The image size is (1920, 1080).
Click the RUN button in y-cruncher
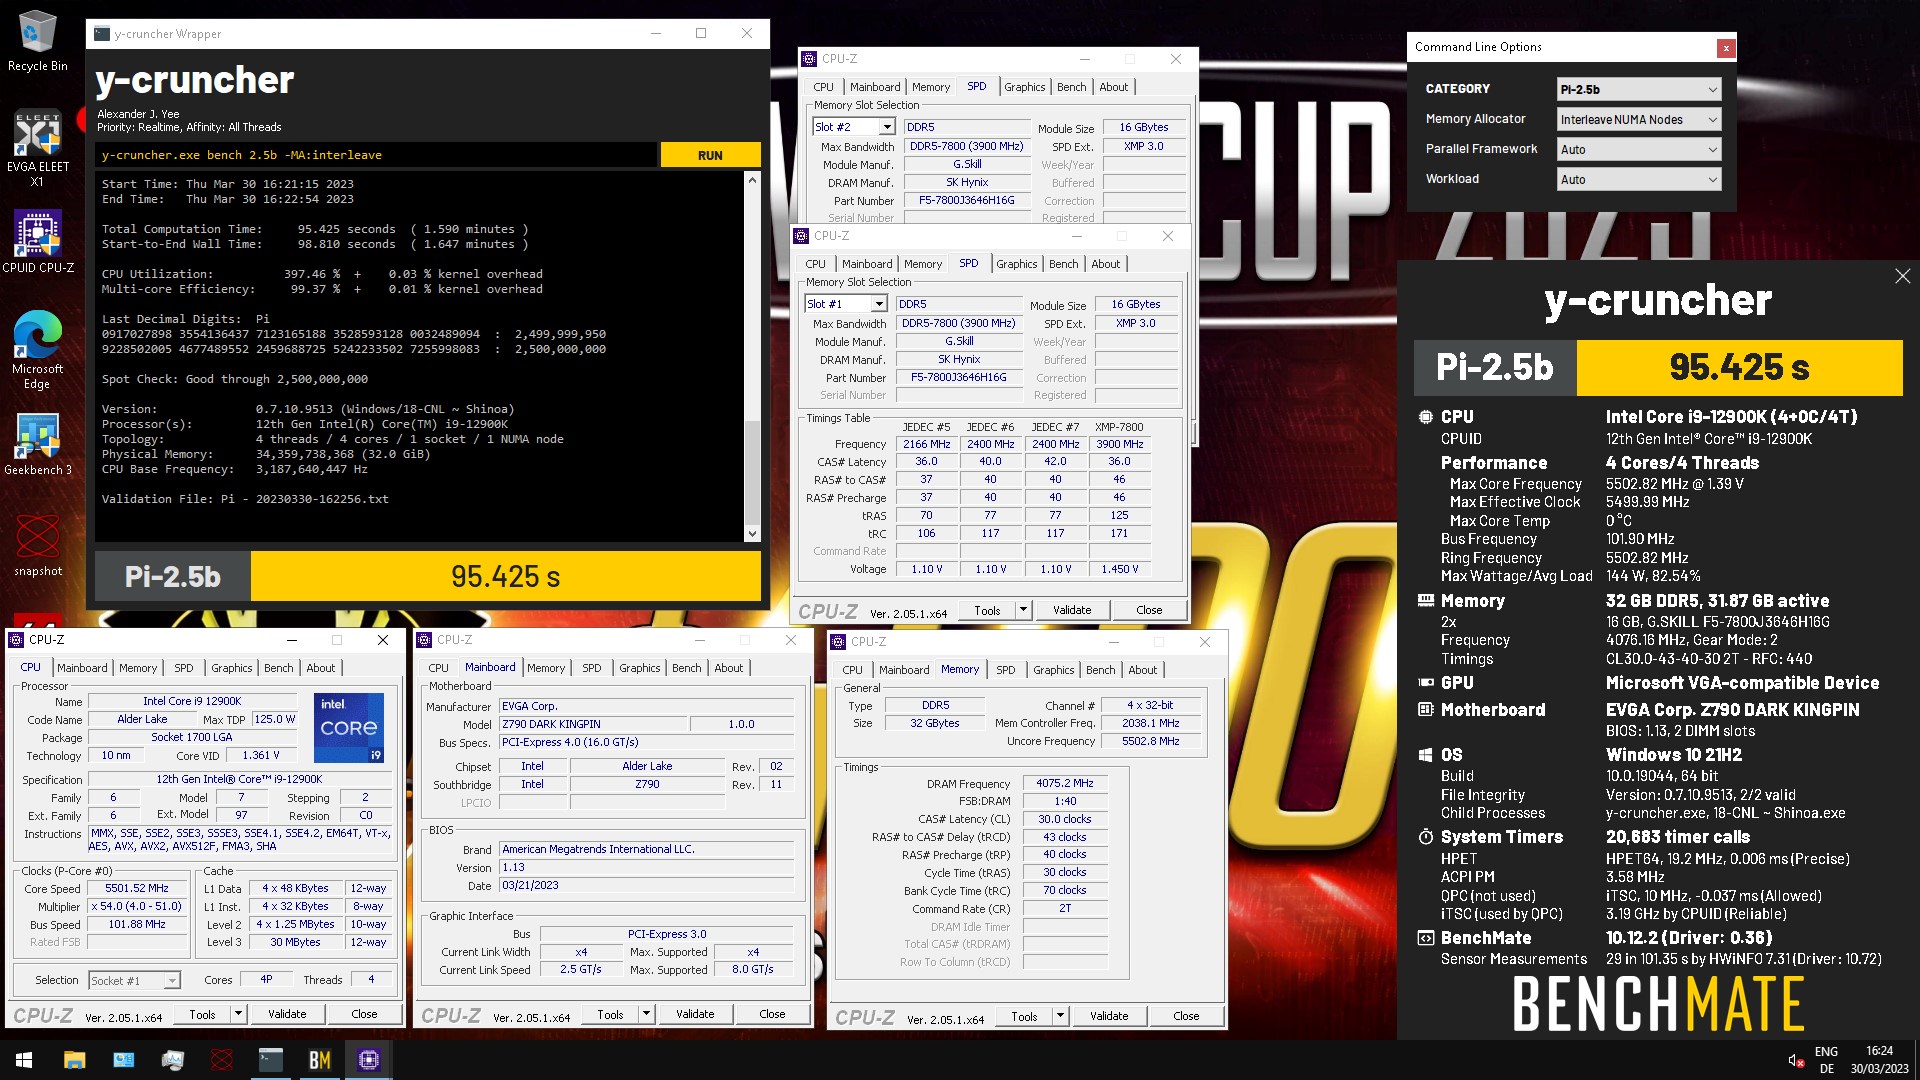710,155
